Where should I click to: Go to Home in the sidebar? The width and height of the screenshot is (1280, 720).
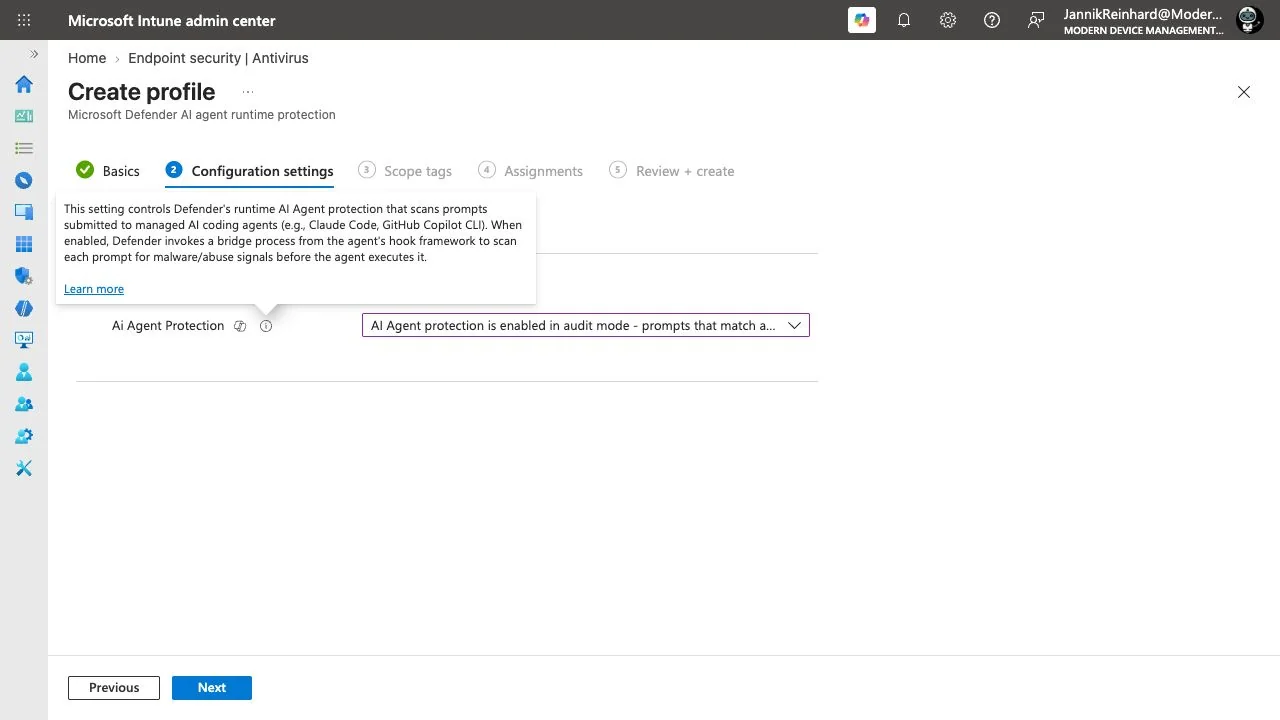(24, 84)
